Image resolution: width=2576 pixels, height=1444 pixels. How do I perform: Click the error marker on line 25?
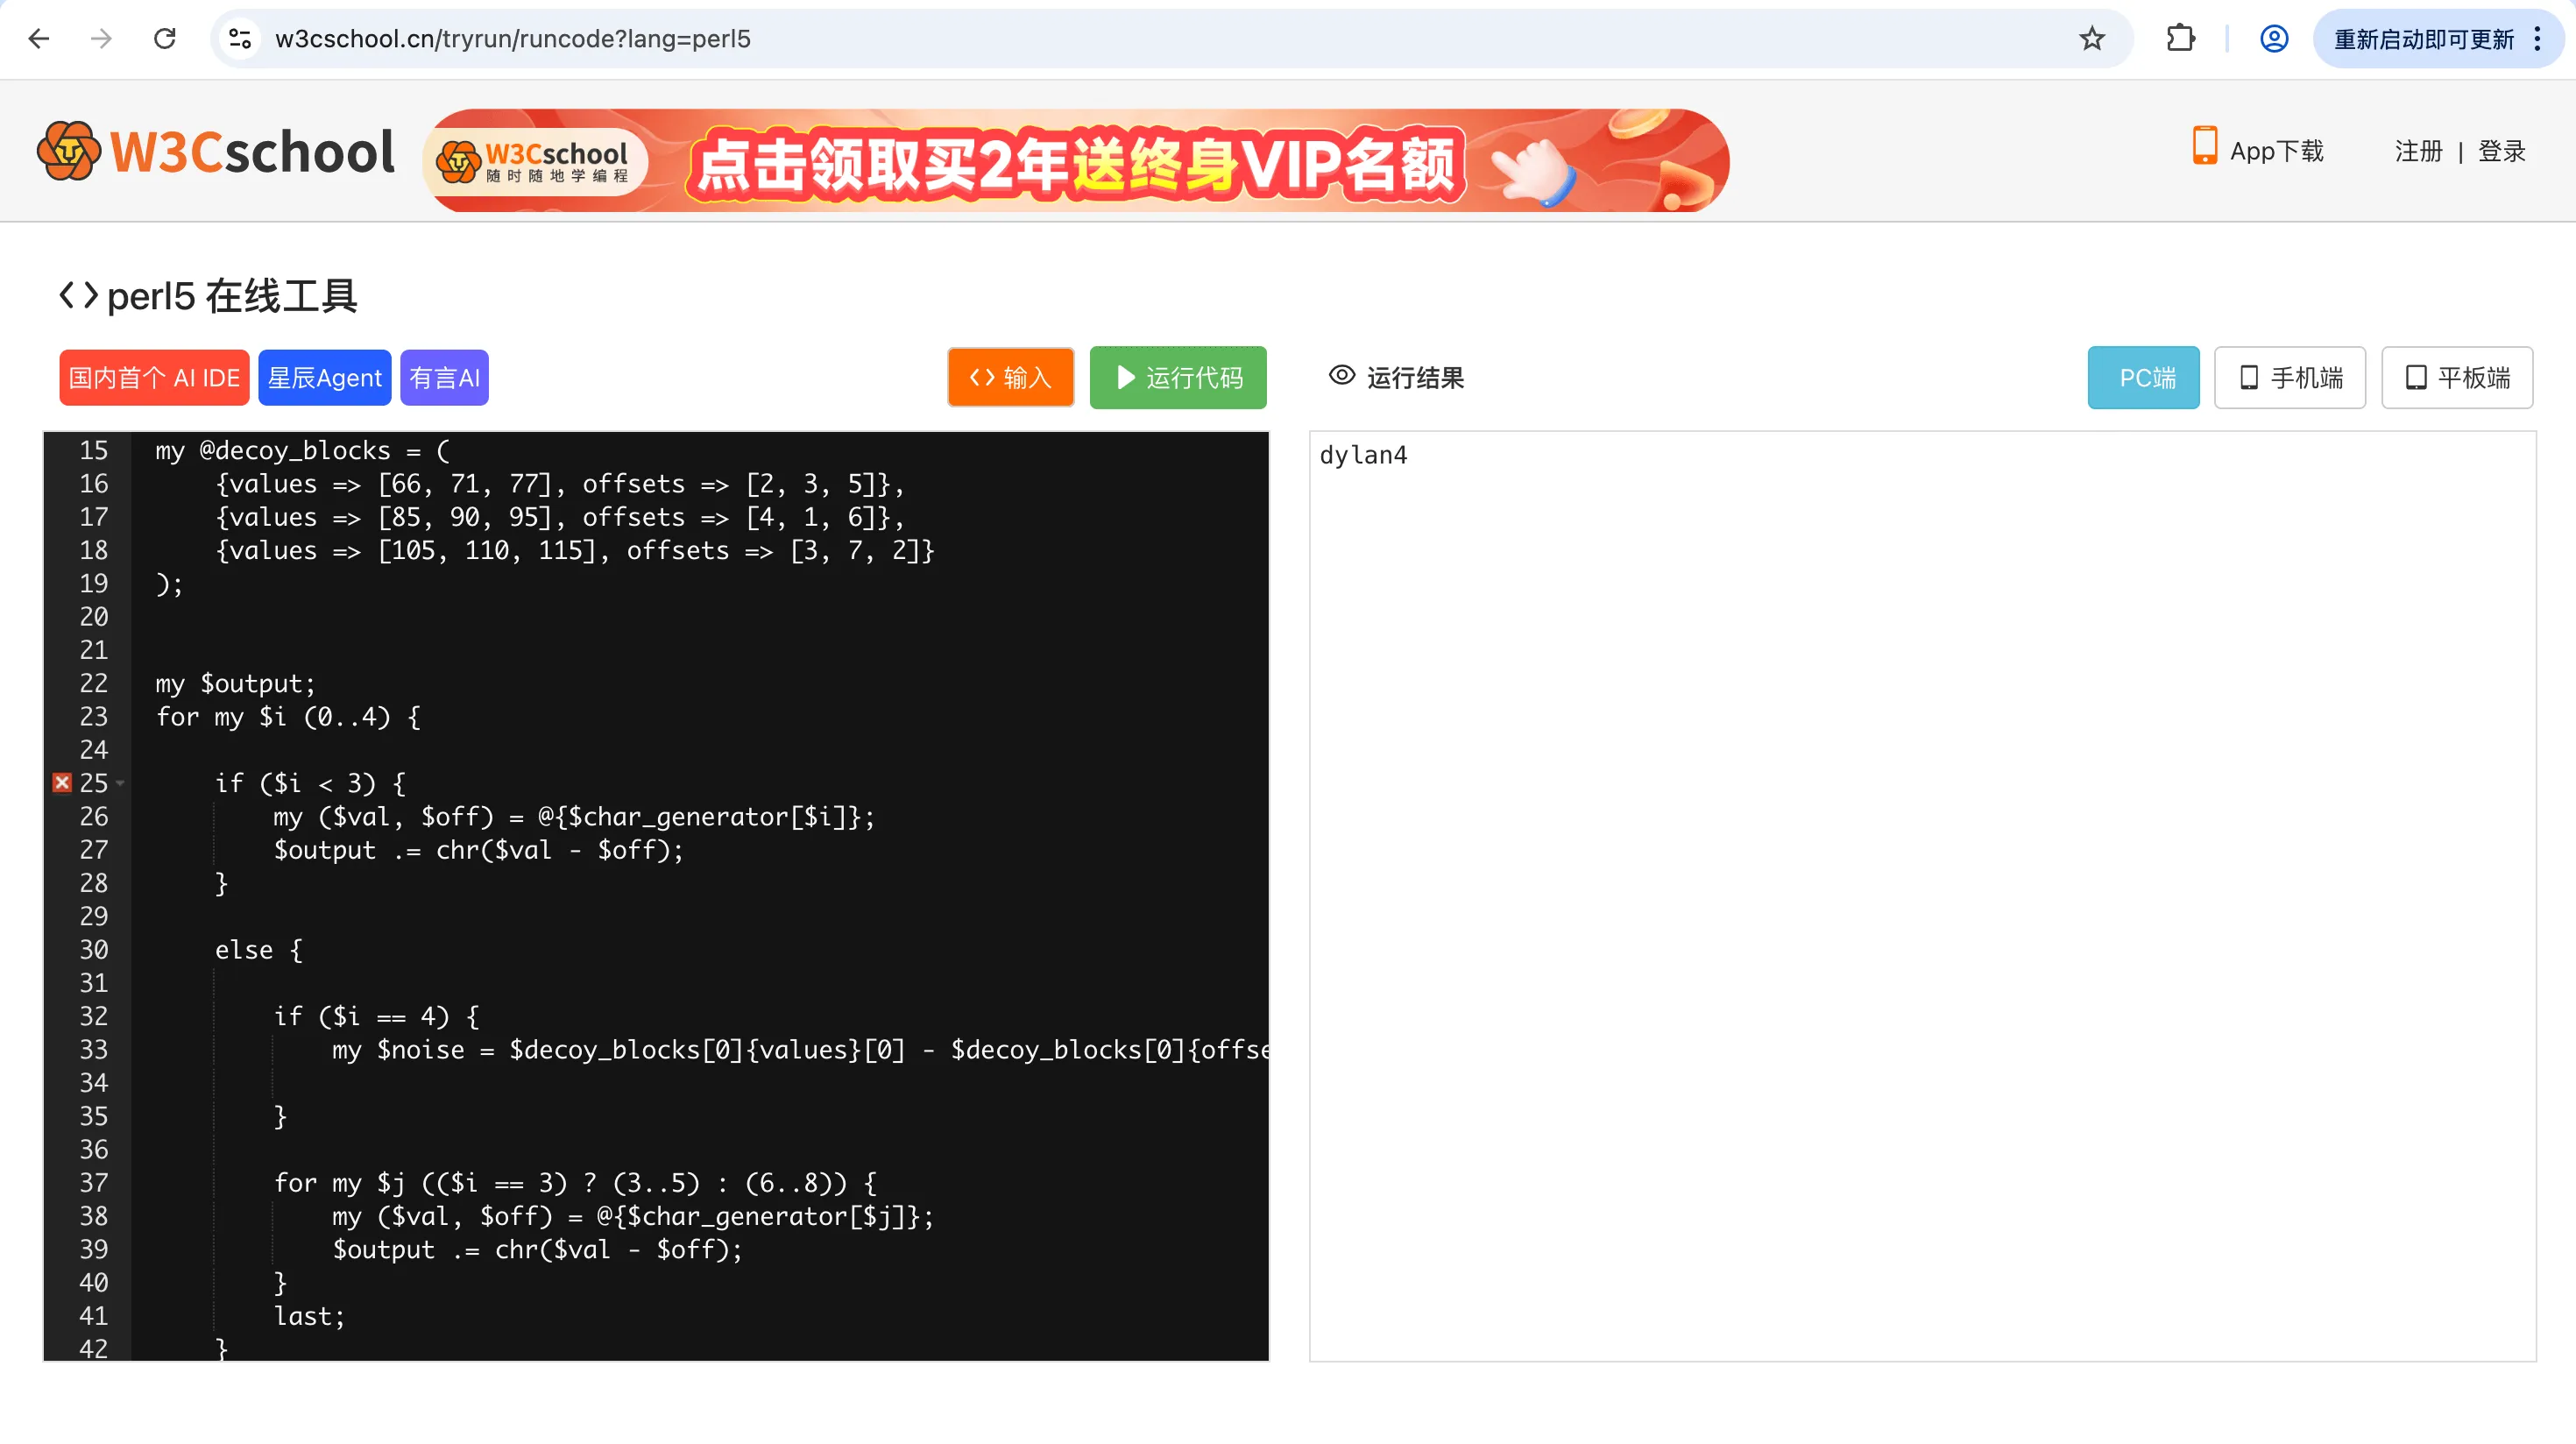62,783
